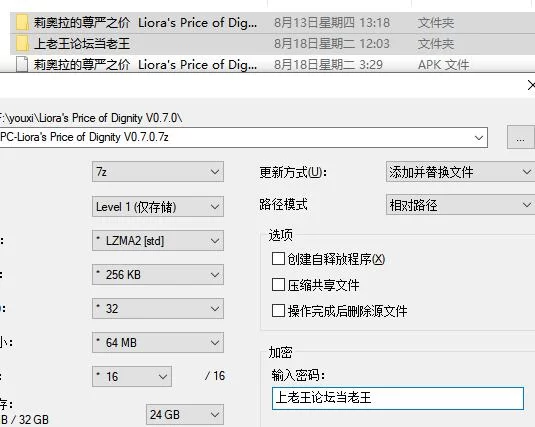Image resolution: width=535 pixels, height=427 pixels.
Task: Open the 64 MB block size dropdown
Action: [x=158, y=342]
